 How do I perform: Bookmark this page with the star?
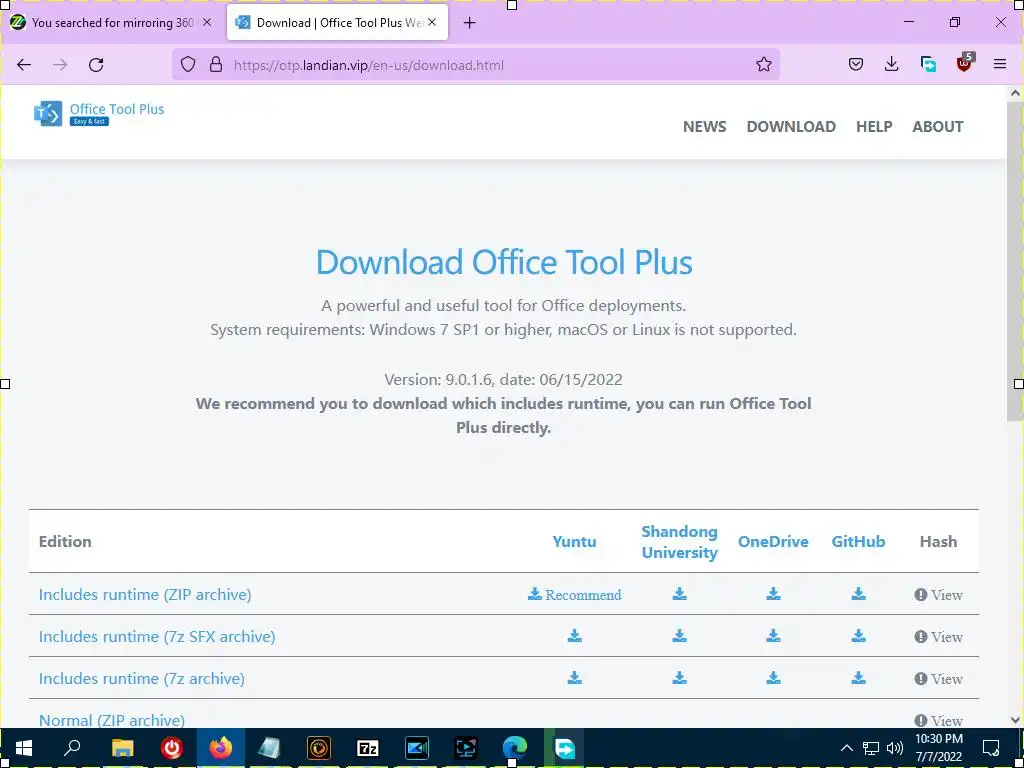pos(763,65)
